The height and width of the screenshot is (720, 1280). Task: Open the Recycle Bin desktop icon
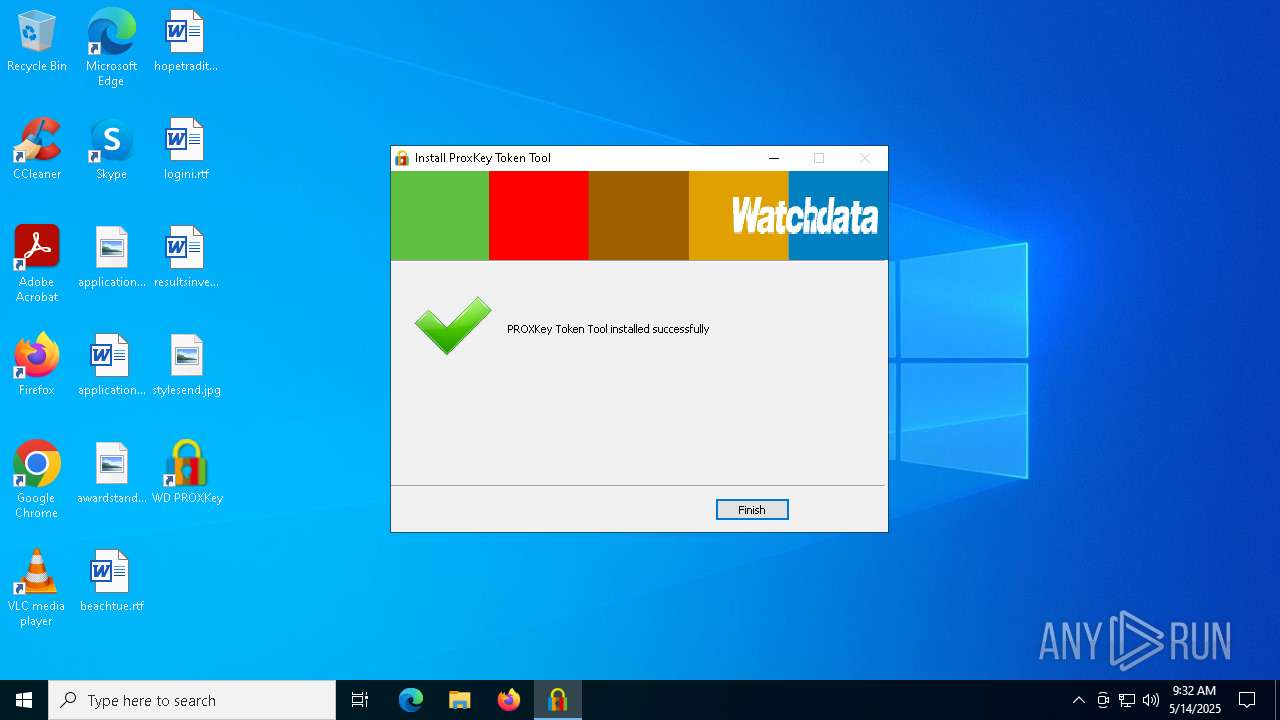click(x=37, y=42)
